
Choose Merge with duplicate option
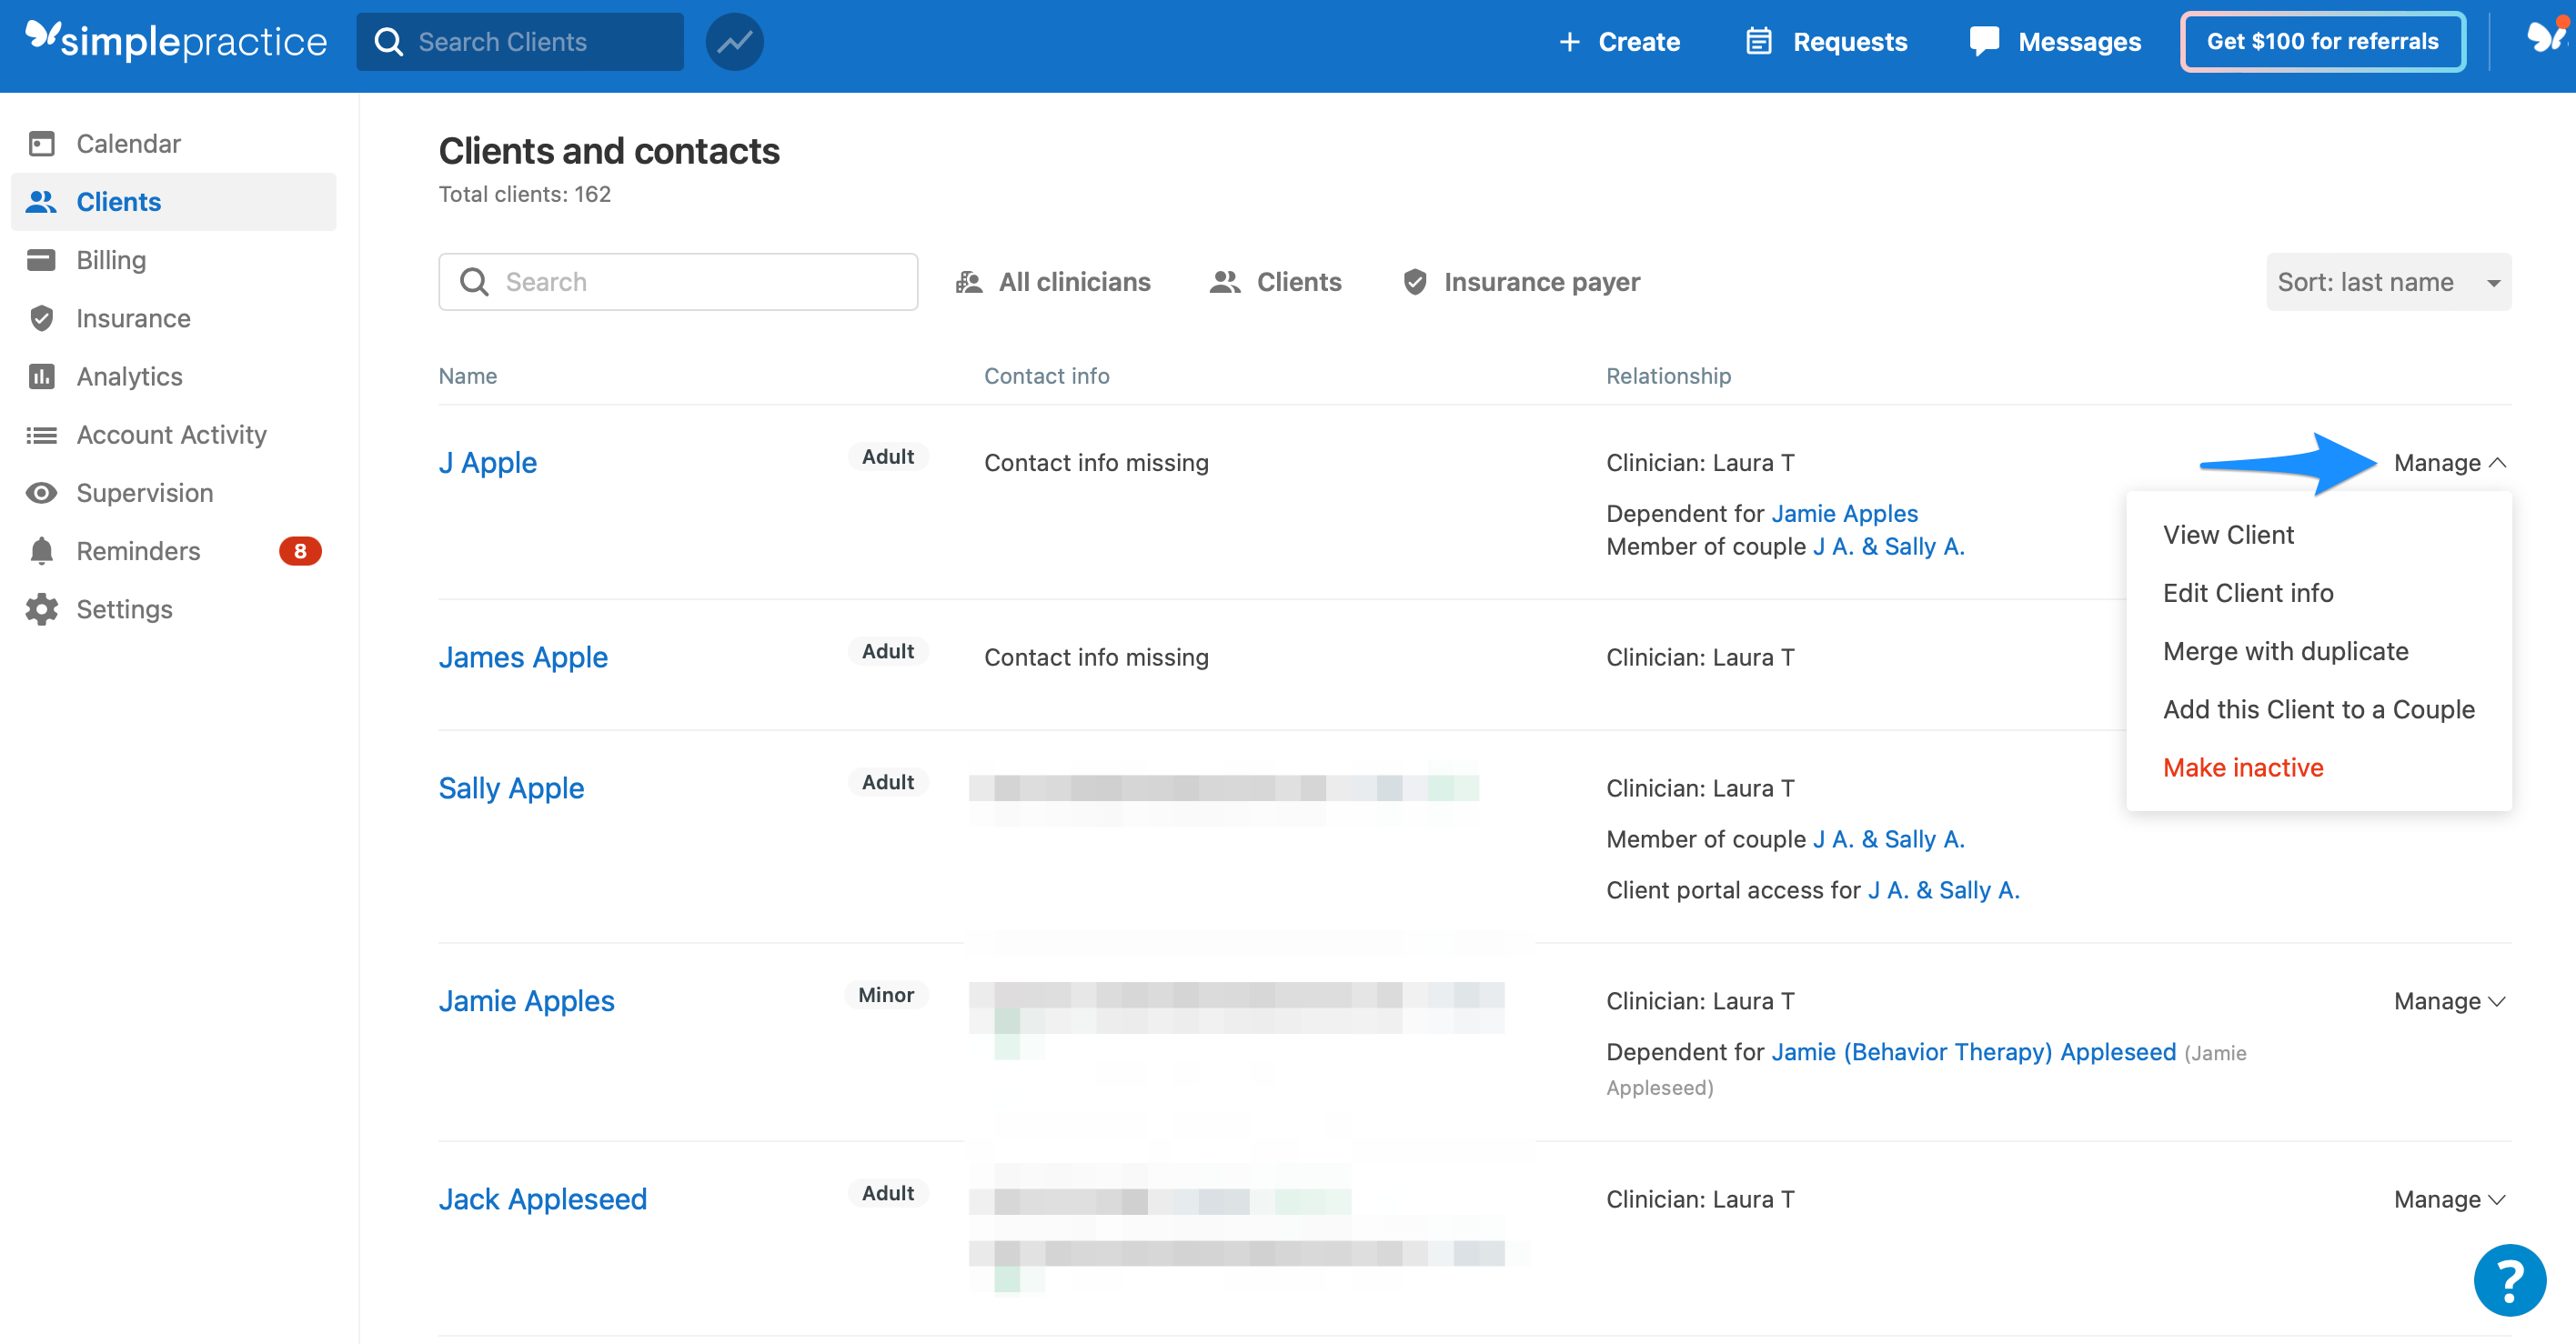pos(2286,650)
